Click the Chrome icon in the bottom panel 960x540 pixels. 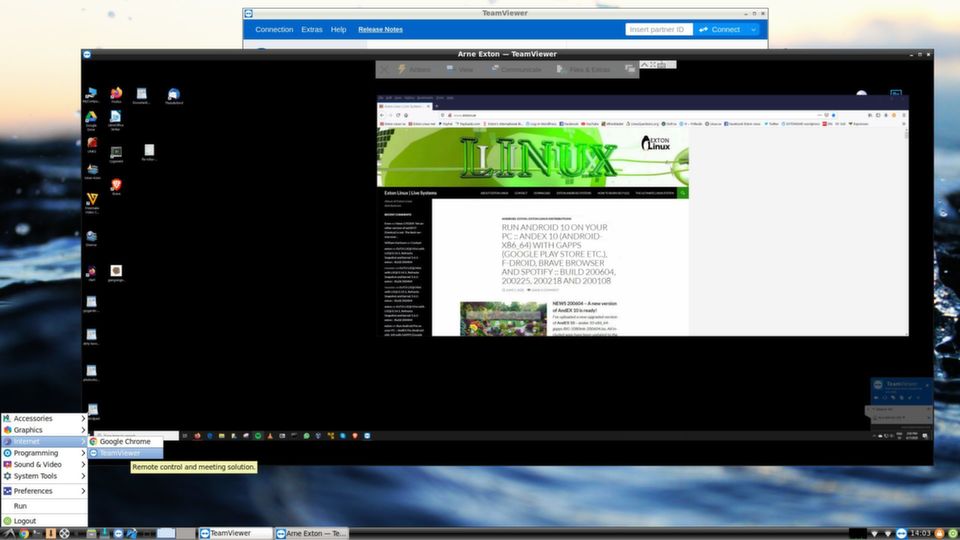click(23, 533)
